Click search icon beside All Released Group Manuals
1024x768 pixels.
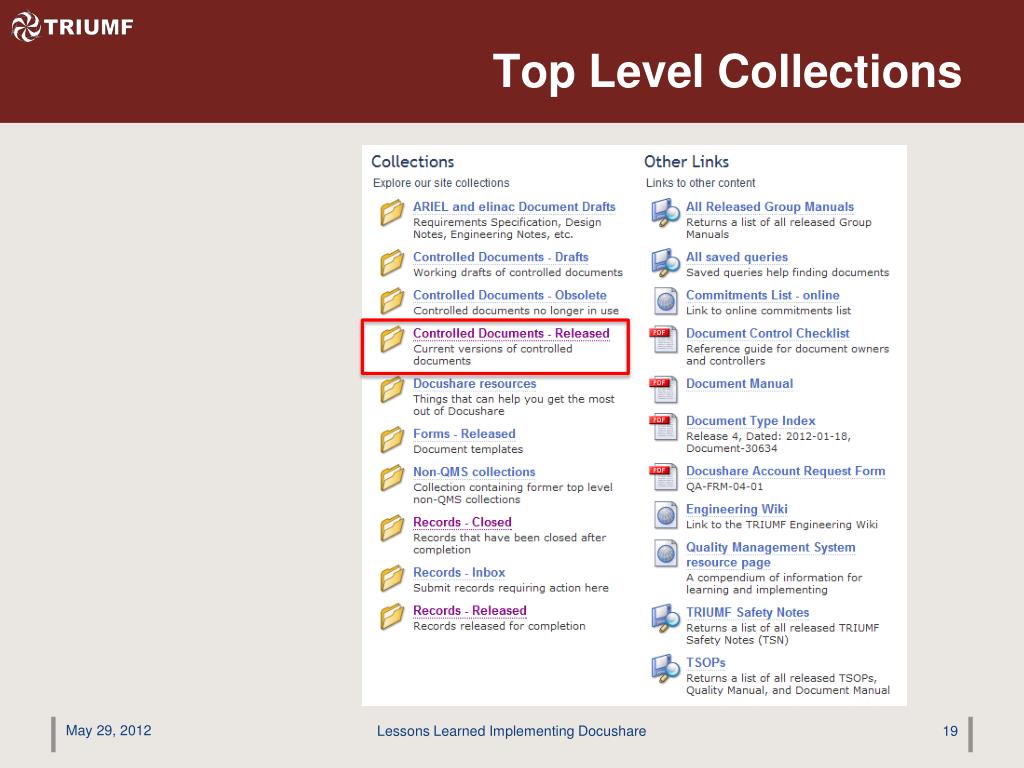665,213
